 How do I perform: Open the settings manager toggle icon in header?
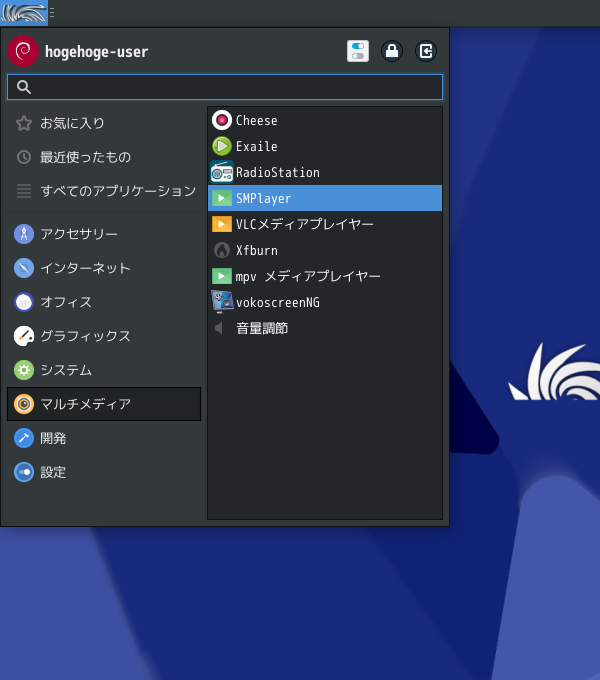(358, 51)
